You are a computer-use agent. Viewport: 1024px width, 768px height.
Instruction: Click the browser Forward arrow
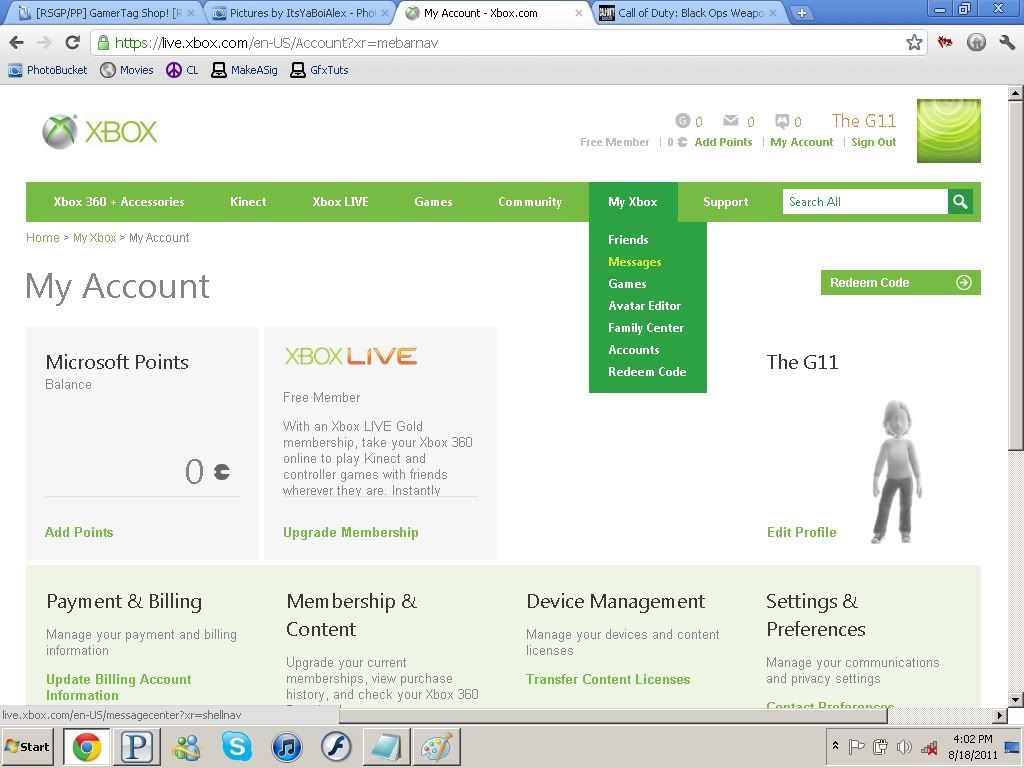(44, 43)
